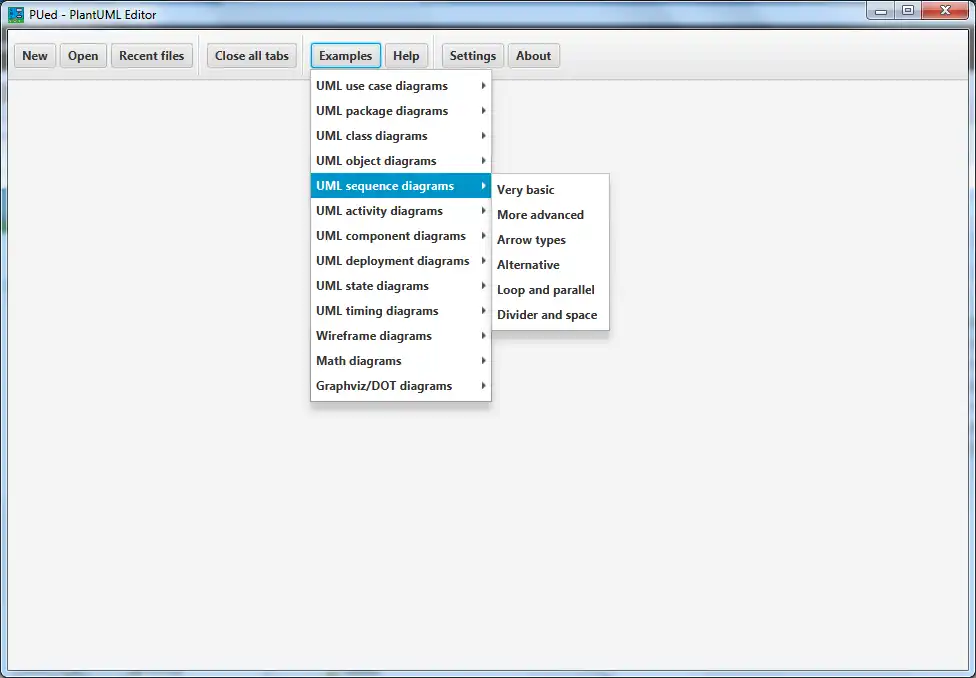Screen dimensions: 976x678
Task: Open UML state diagrams submenu
Action: (401, 286)
